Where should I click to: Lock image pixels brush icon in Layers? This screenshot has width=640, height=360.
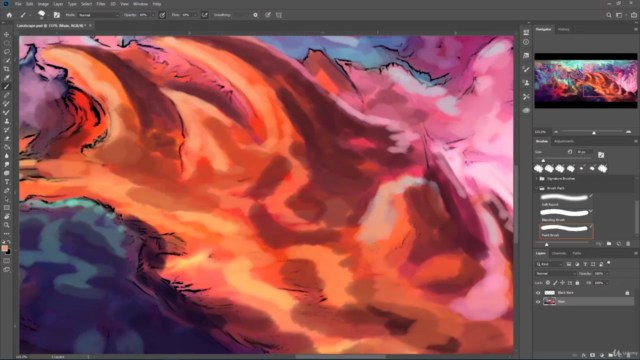[x=555, y=282]
